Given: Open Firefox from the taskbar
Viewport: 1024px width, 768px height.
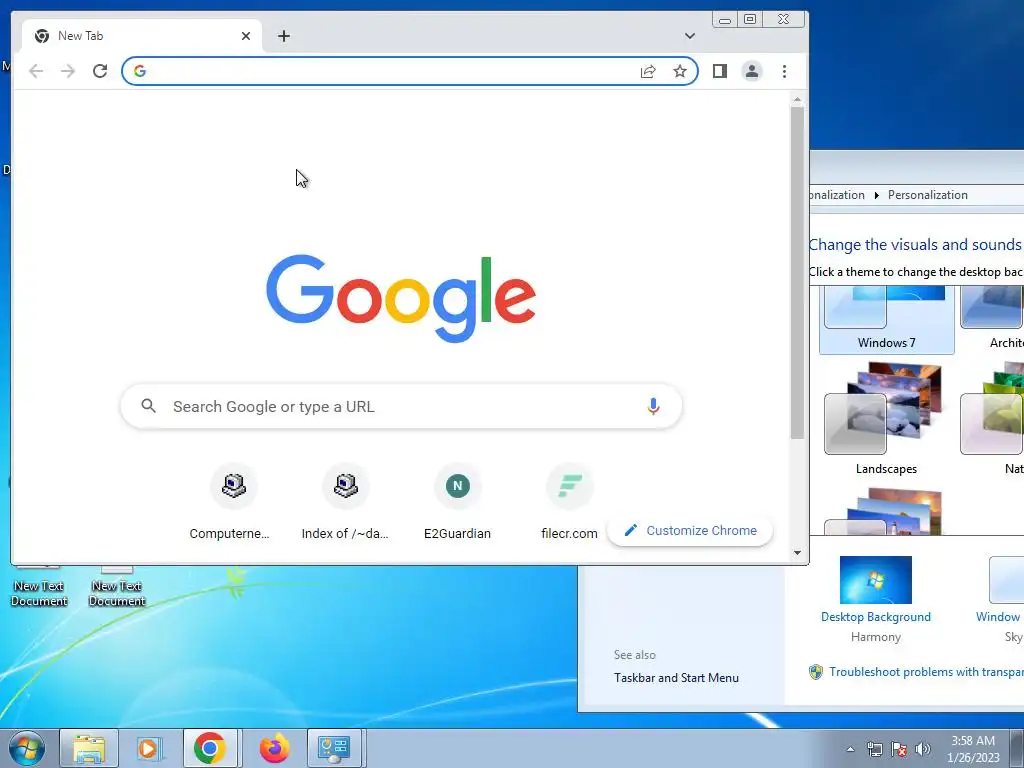Looking at the screenshot, I should 274,748.
